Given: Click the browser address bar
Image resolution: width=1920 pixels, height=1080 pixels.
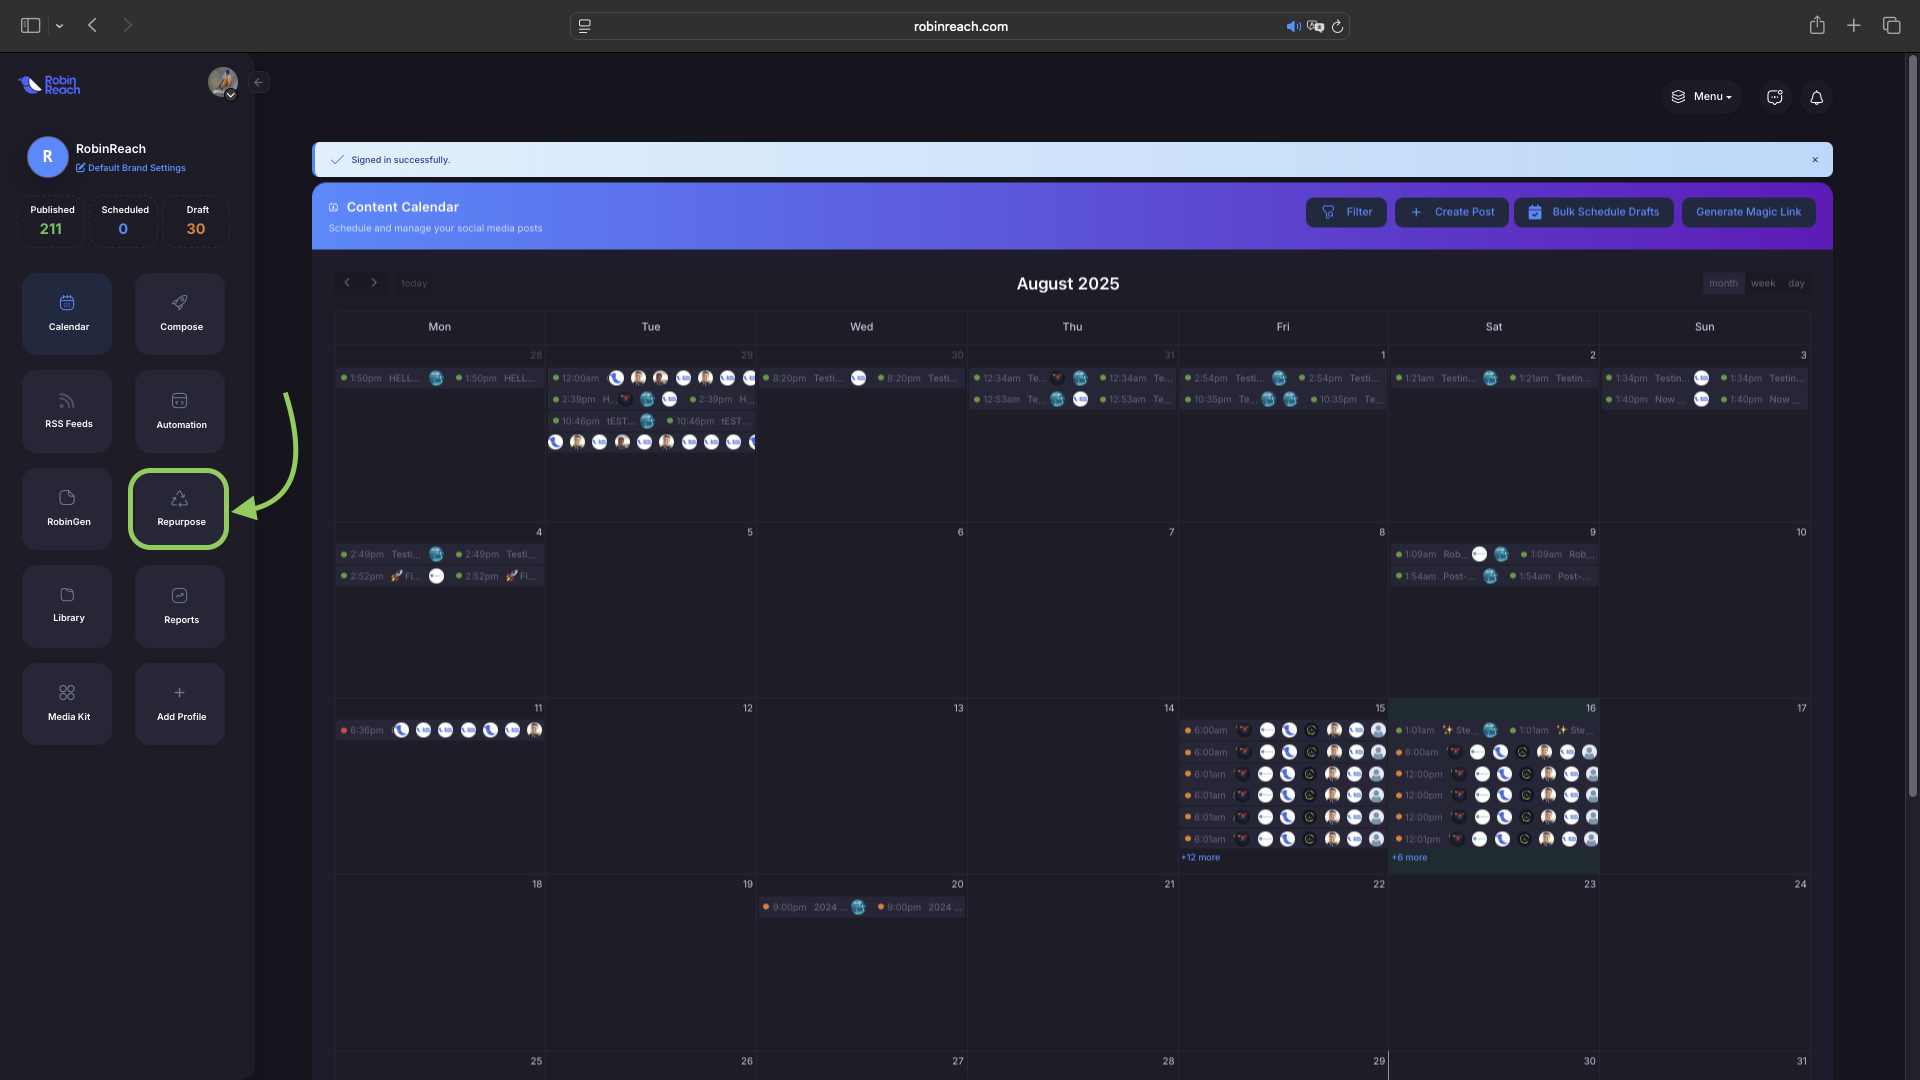Looking at the screenshot, I should click(x=960, y=26).
